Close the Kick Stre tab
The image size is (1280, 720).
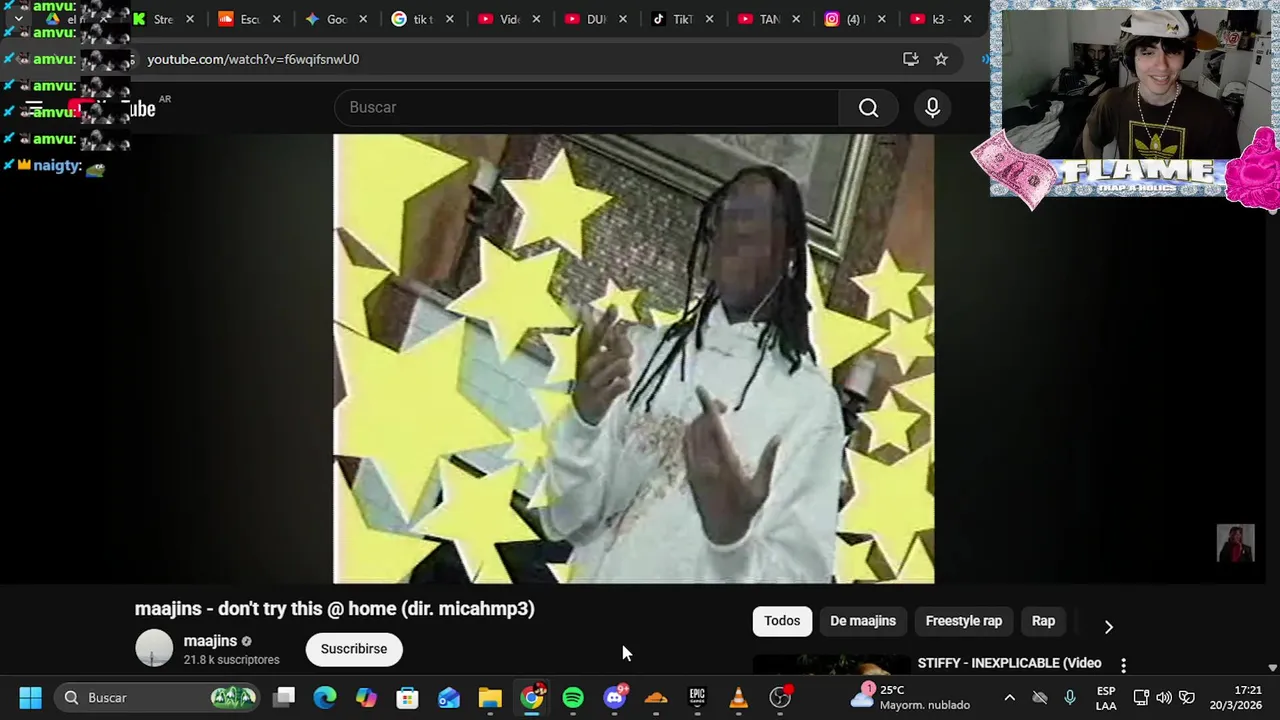pos(190,19)
